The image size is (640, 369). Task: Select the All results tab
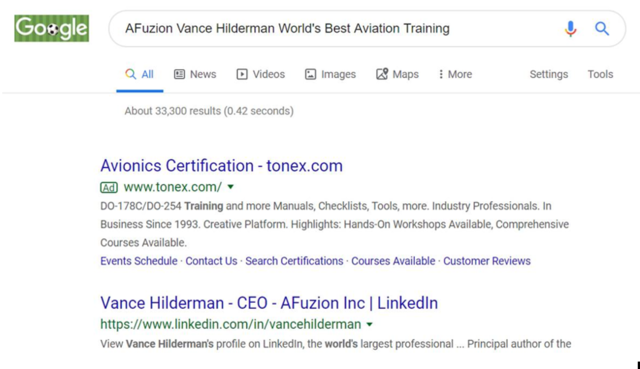coord(140,74)
